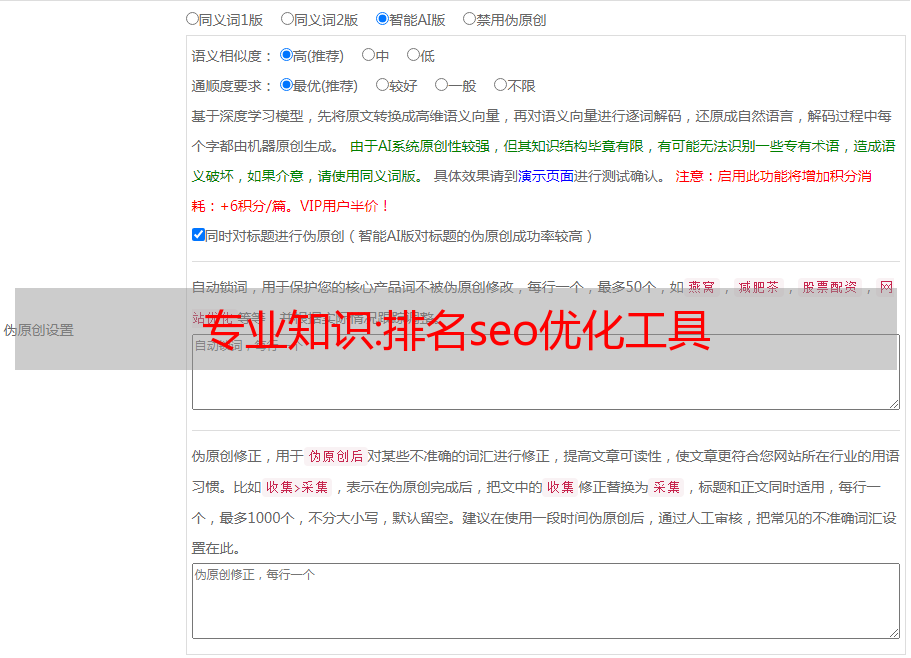The width and height of the screenshot is (911, 658).
Task: Click resize handle of 自动锁词 textarea
Action: (894, 404)
